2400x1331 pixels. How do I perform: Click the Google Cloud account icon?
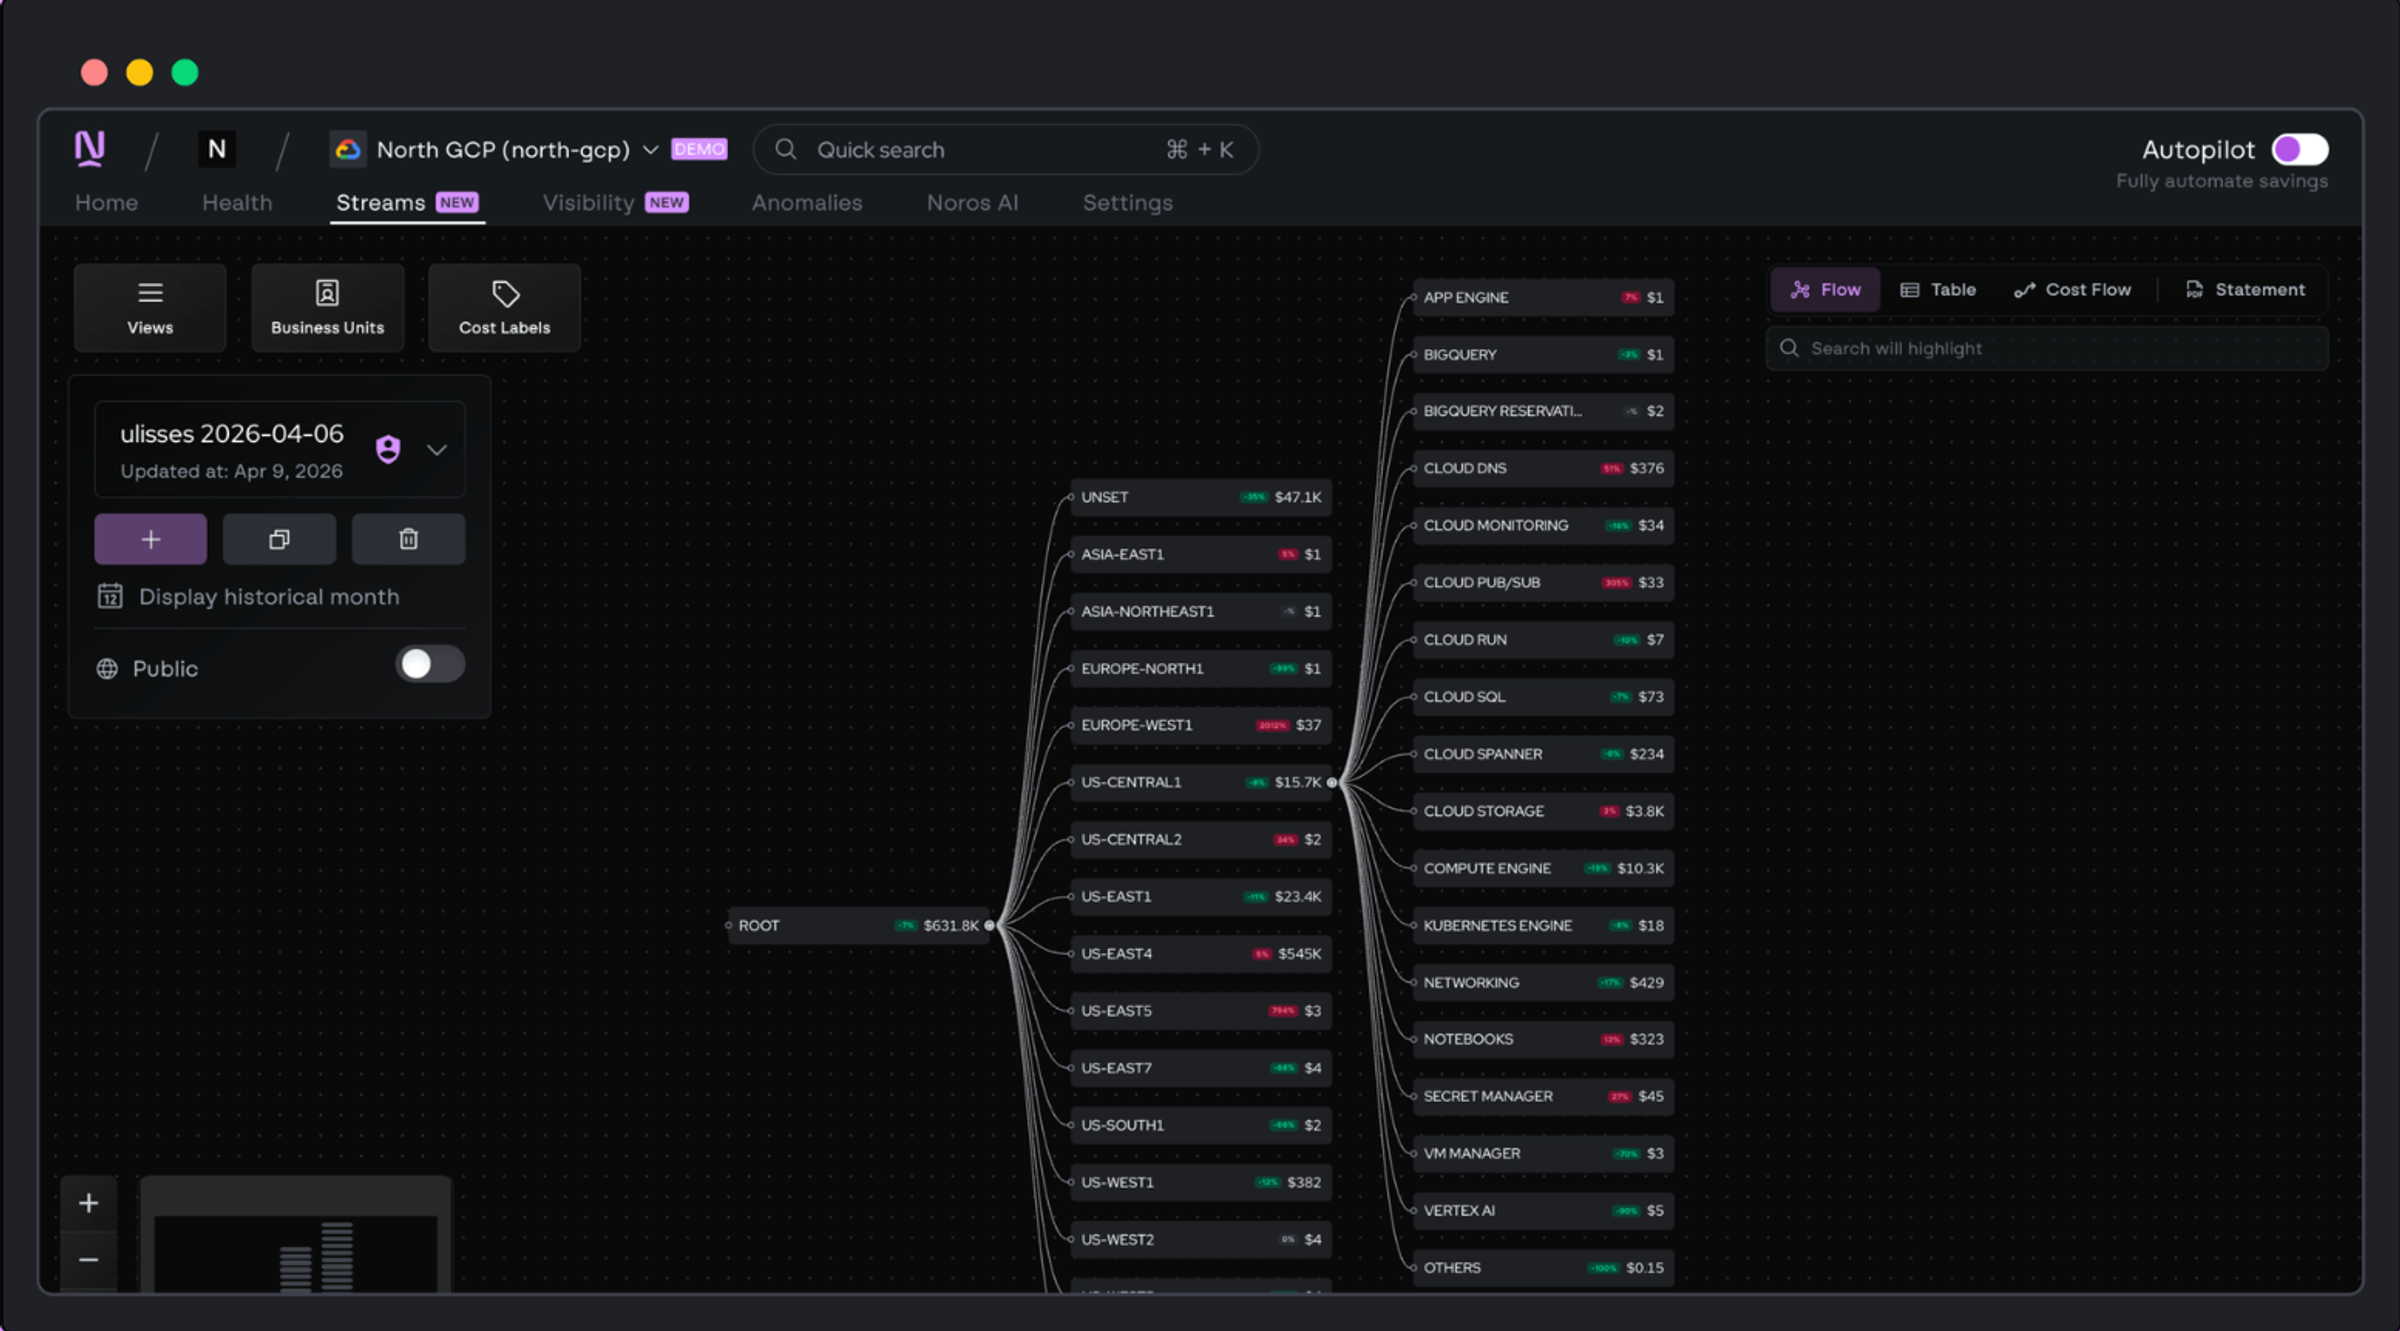tap(348, 150)
